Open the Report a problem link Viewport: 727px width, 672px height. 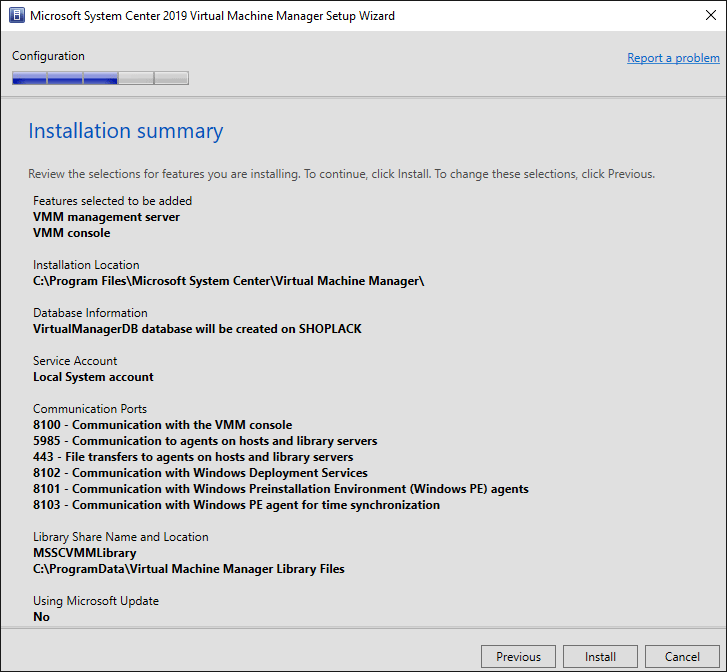coord(673,58)
